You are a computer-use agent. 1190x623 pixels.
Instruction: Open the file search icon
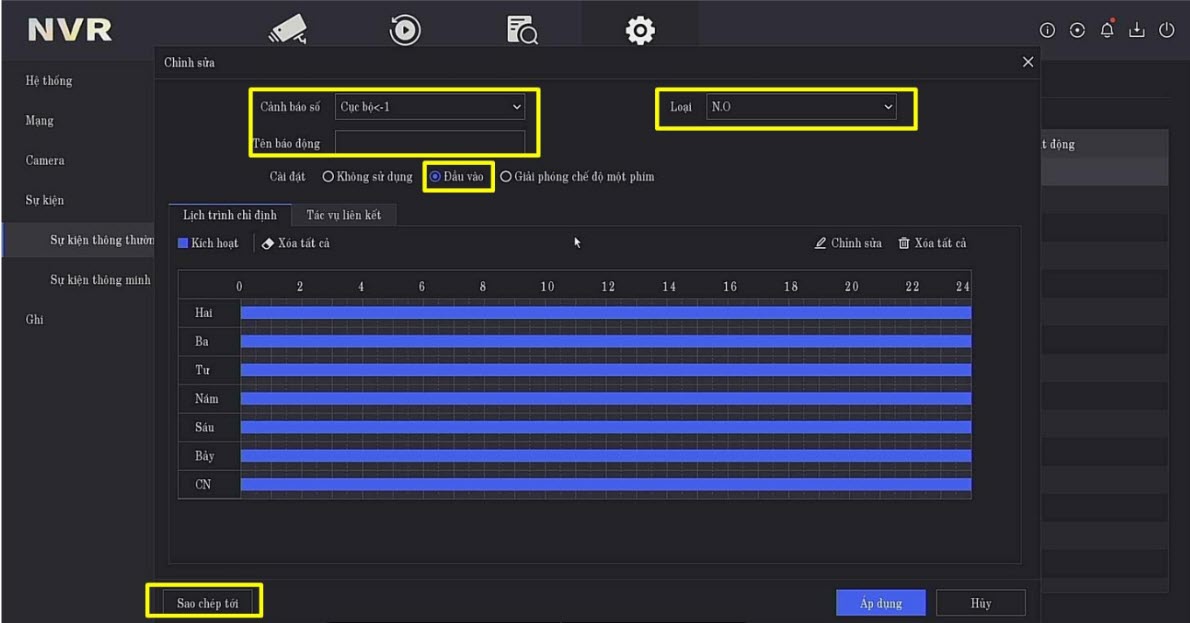click(x=522, y=31)
